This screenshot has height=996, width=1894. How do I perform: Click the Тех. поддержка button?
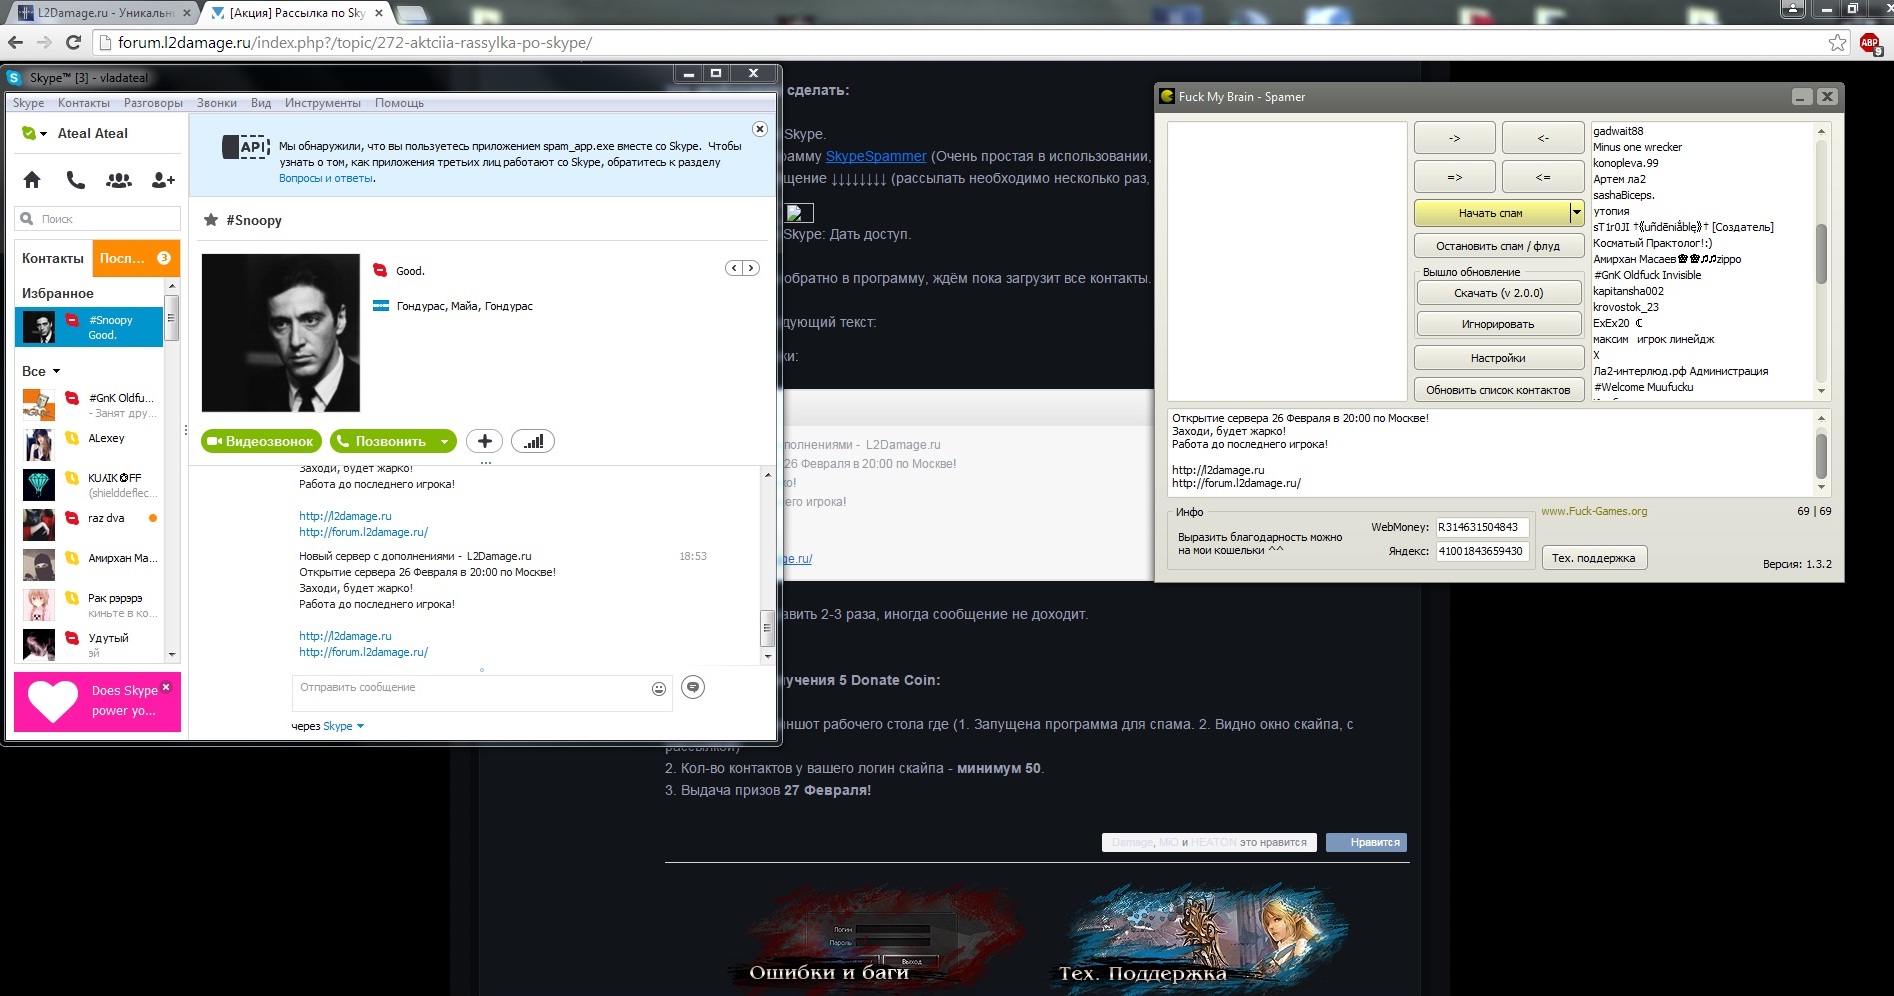click(x=1594, y=558)
